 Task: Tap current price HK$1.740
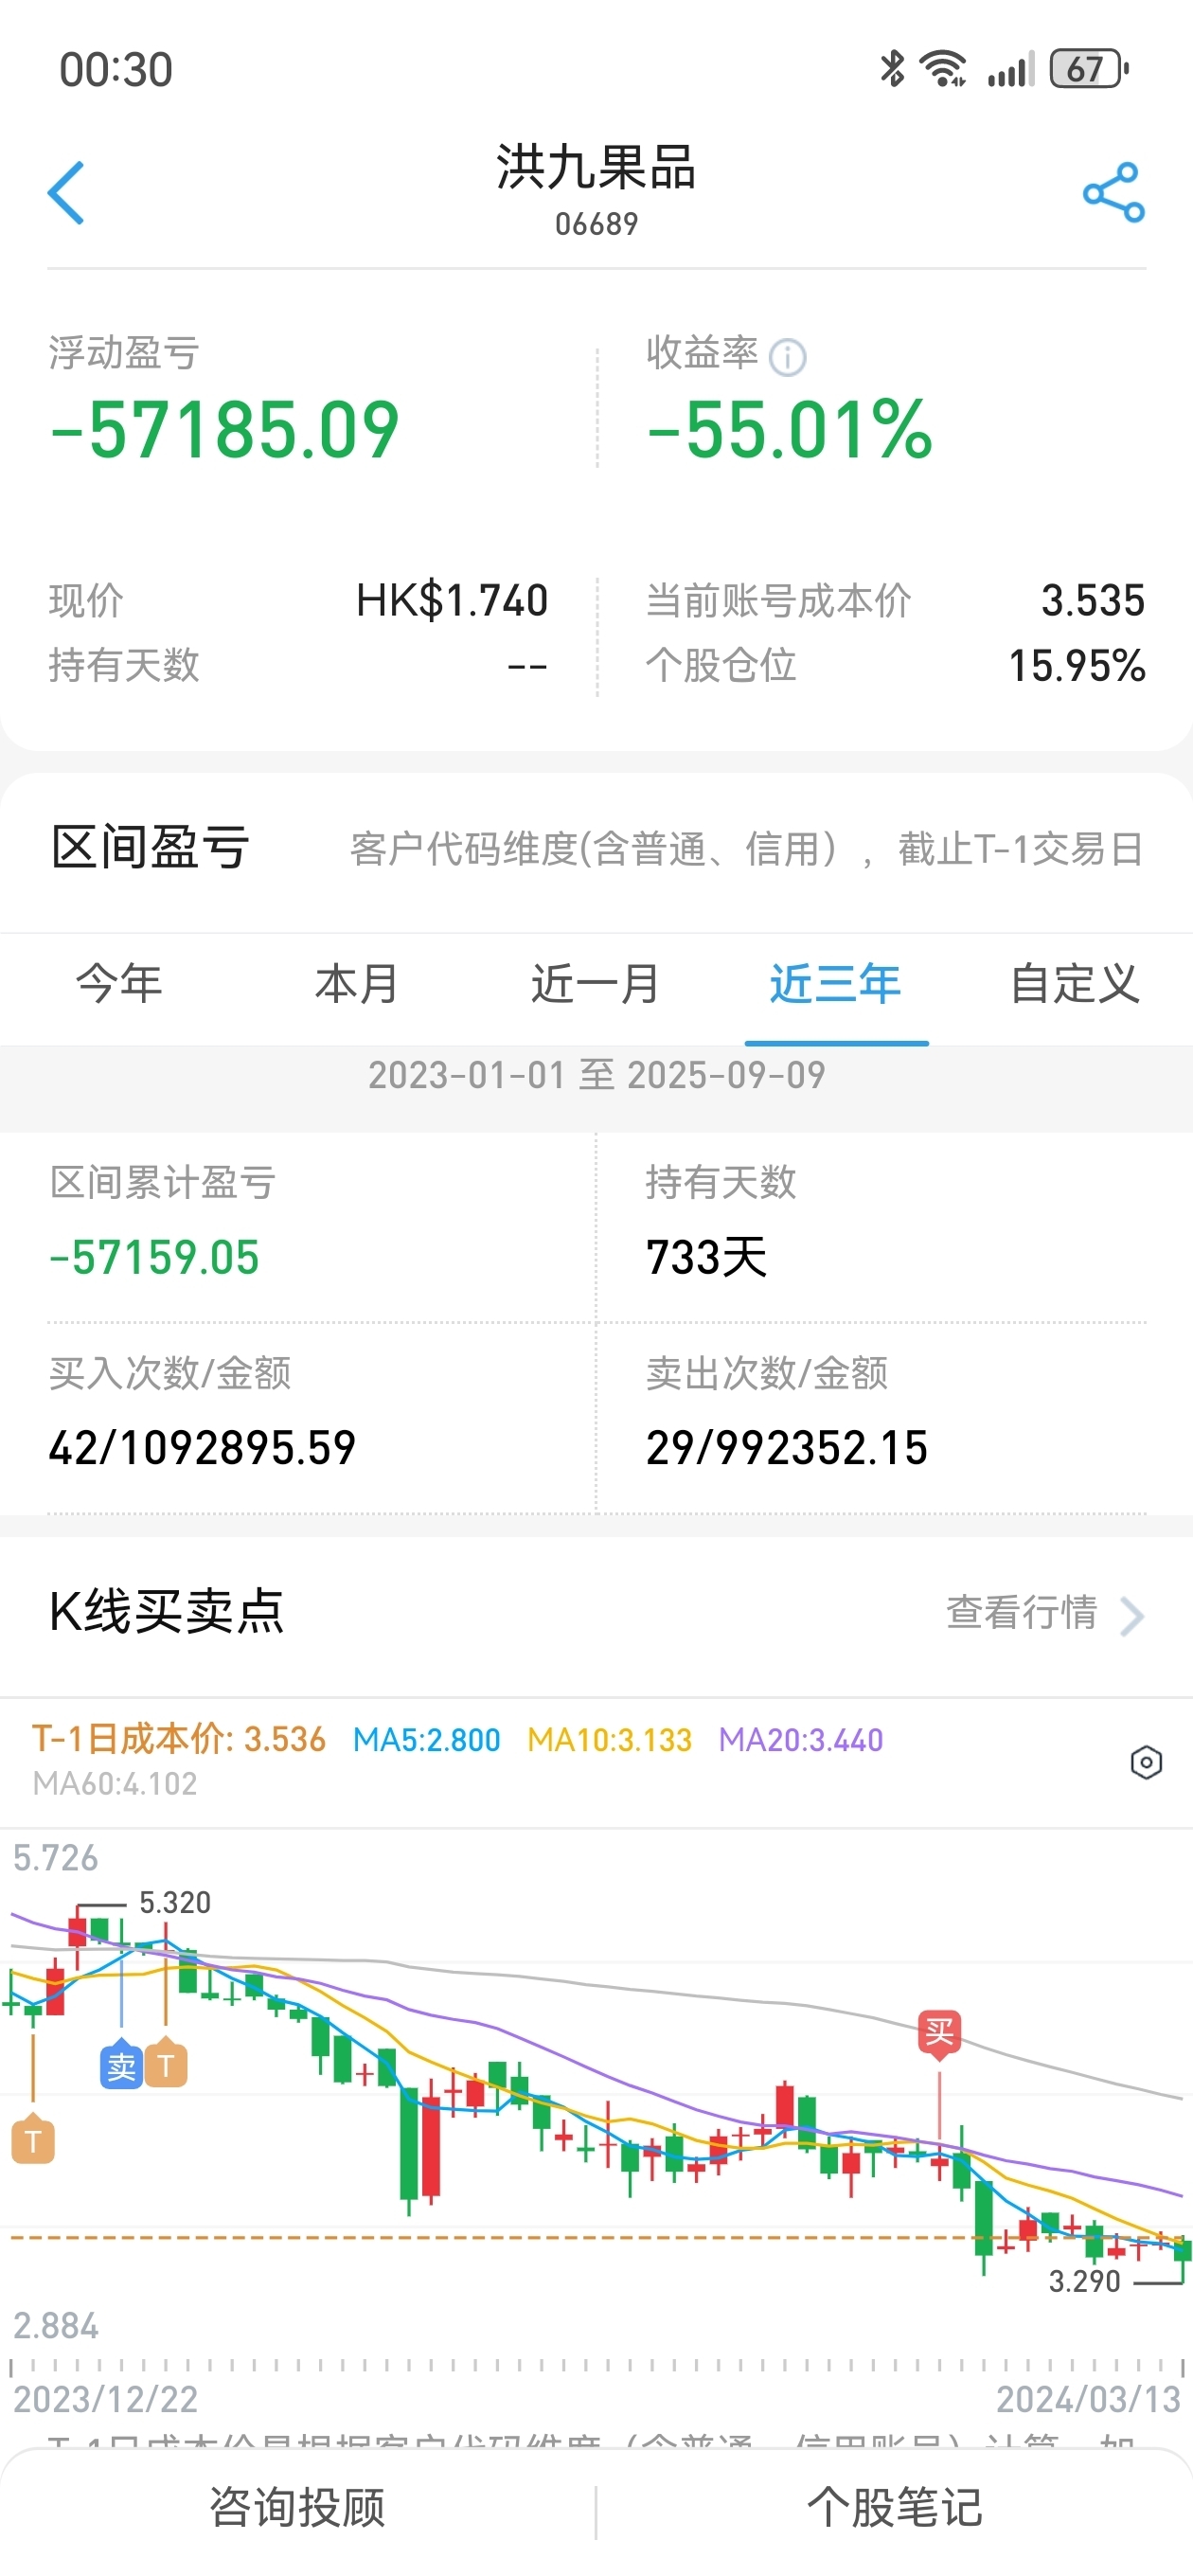point(452,601)
